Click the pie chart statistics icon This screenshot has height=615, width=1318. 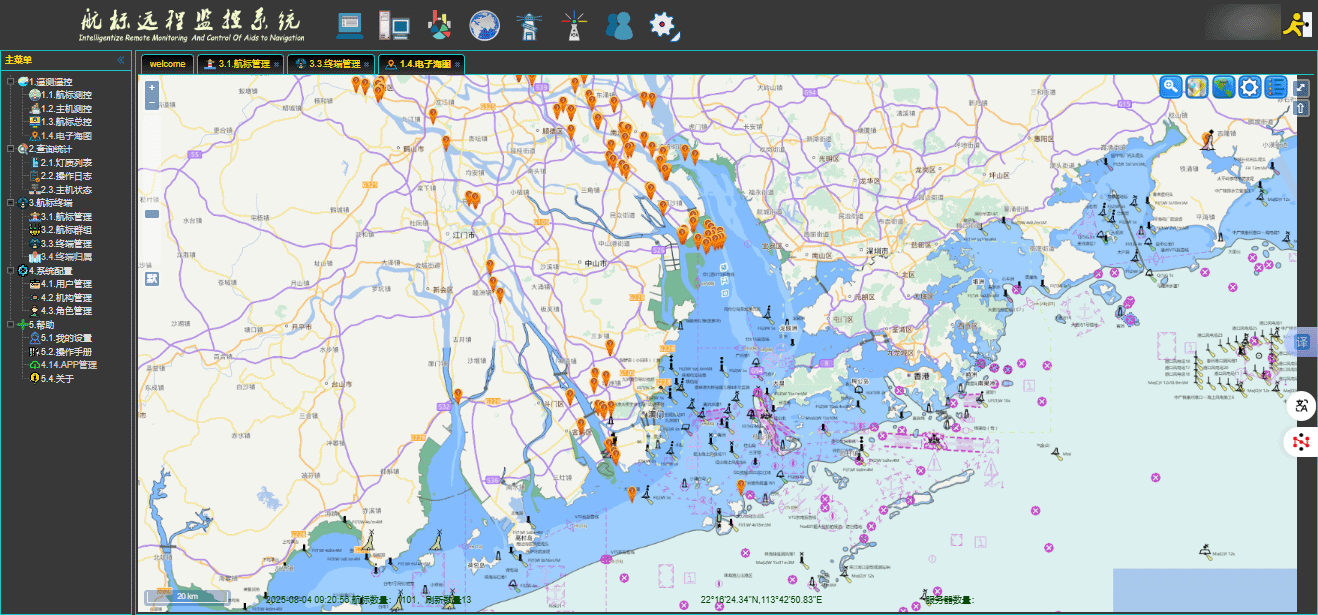pos(439,25)
